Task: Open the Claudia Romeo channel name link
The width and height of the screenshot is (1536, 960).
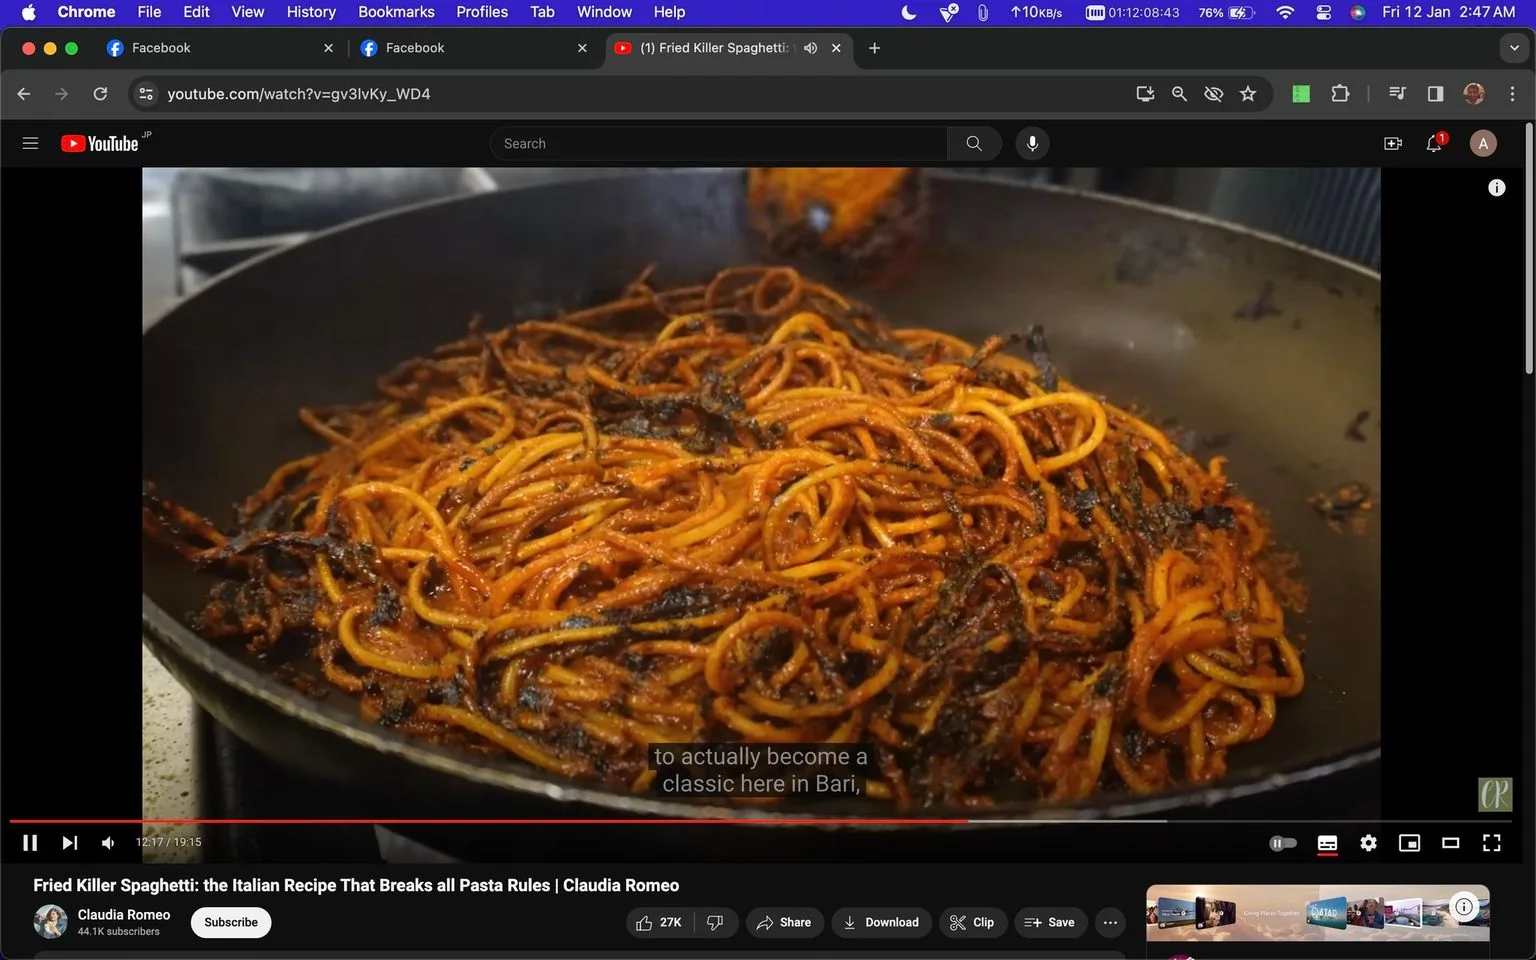Action: 124,914
